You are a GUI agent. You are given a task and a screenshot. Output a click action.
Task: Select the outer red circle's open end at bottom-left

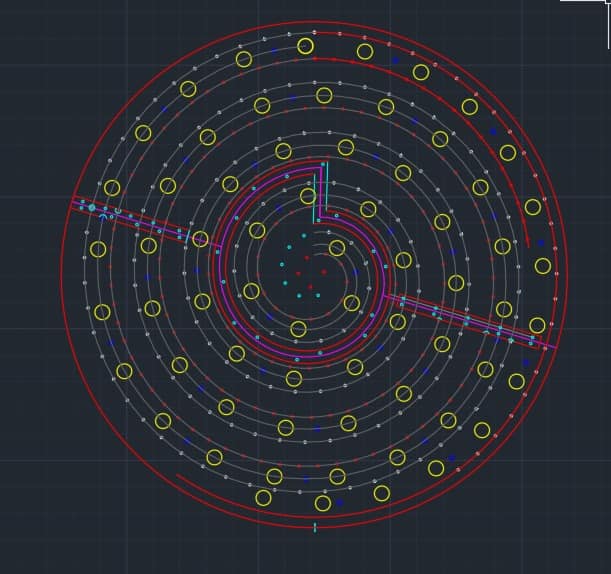[177, 475]
